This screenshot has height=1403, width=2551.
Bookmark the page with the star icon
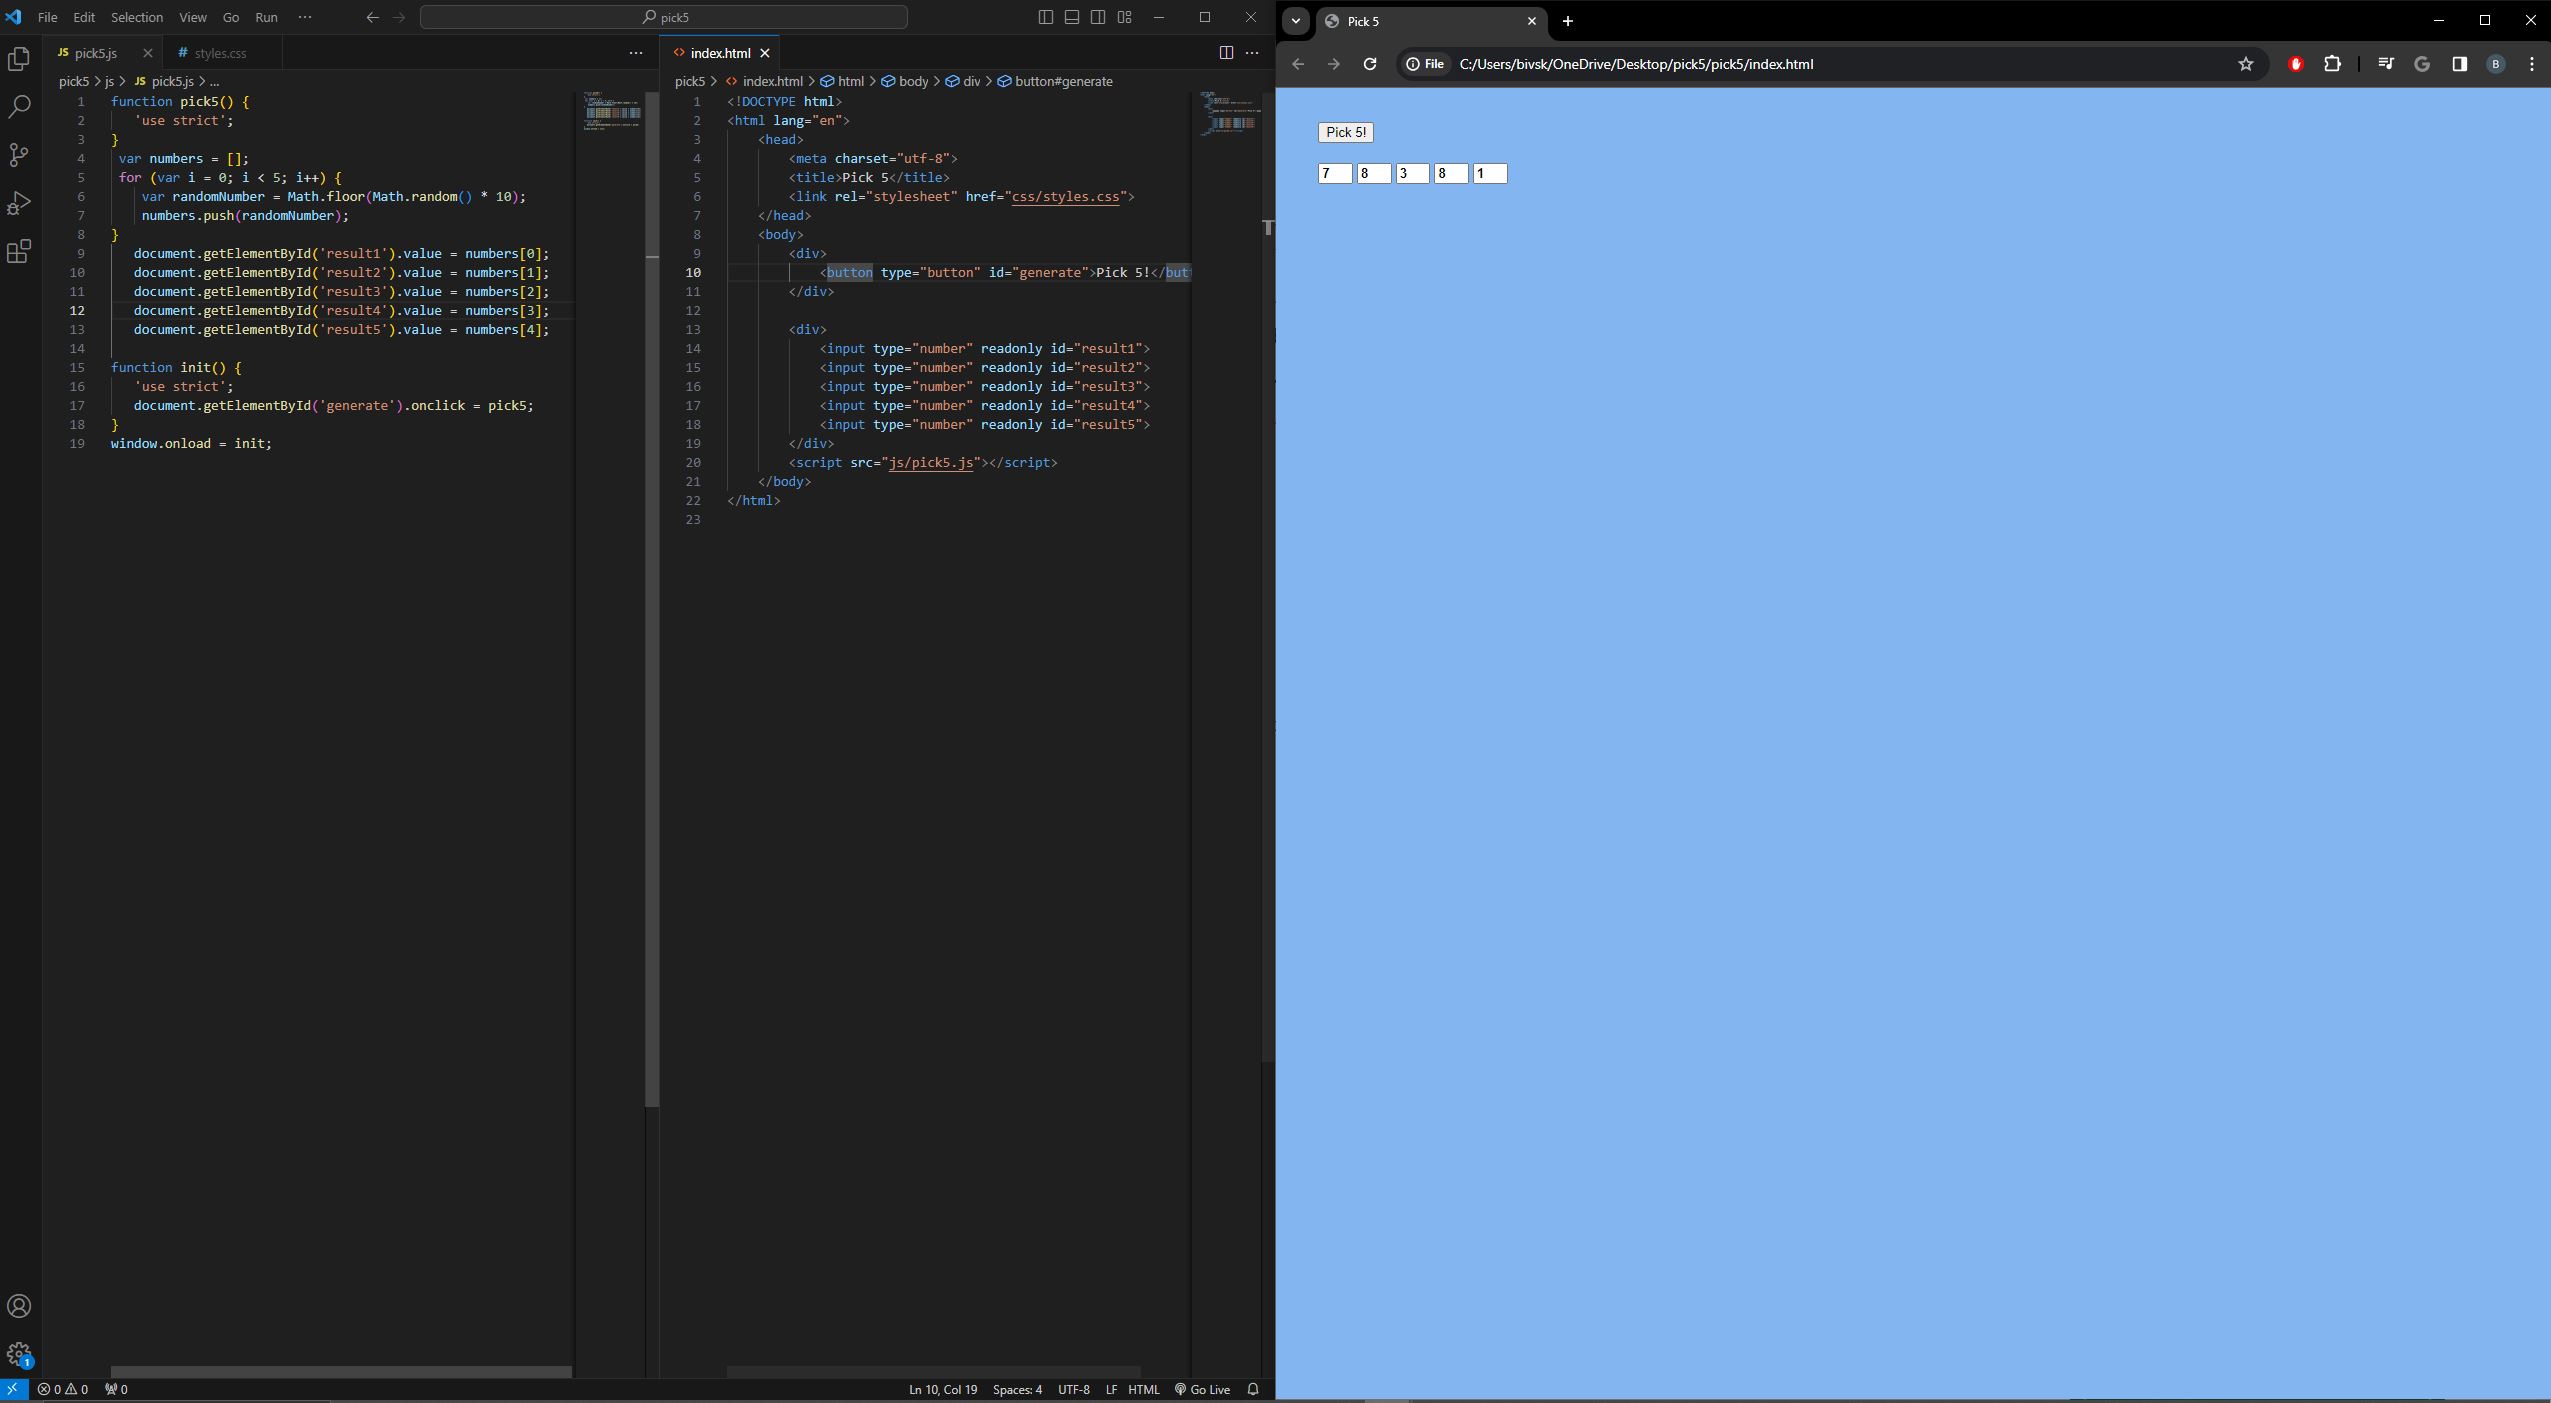pos(2246,64)
